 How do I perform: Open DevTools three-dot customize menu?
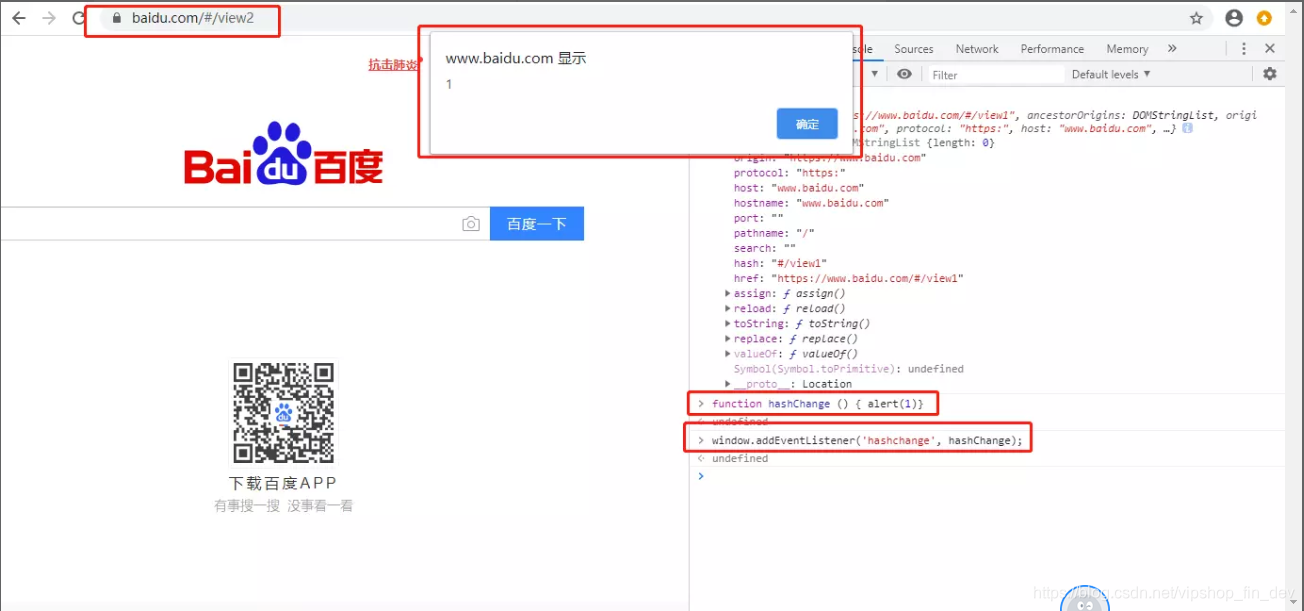pyautogui.click(x=1244, y=48)
